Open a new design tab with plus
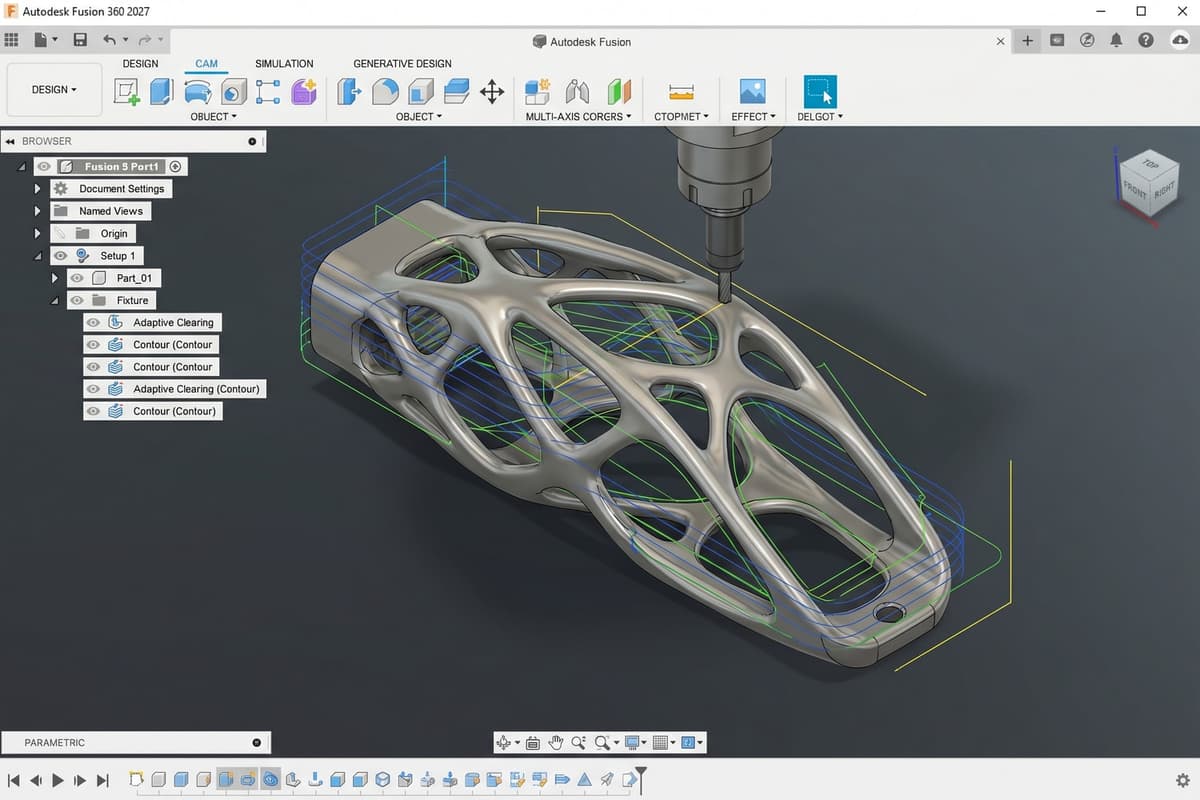This screenshot has width=1200, height=800. (1027, 41)
